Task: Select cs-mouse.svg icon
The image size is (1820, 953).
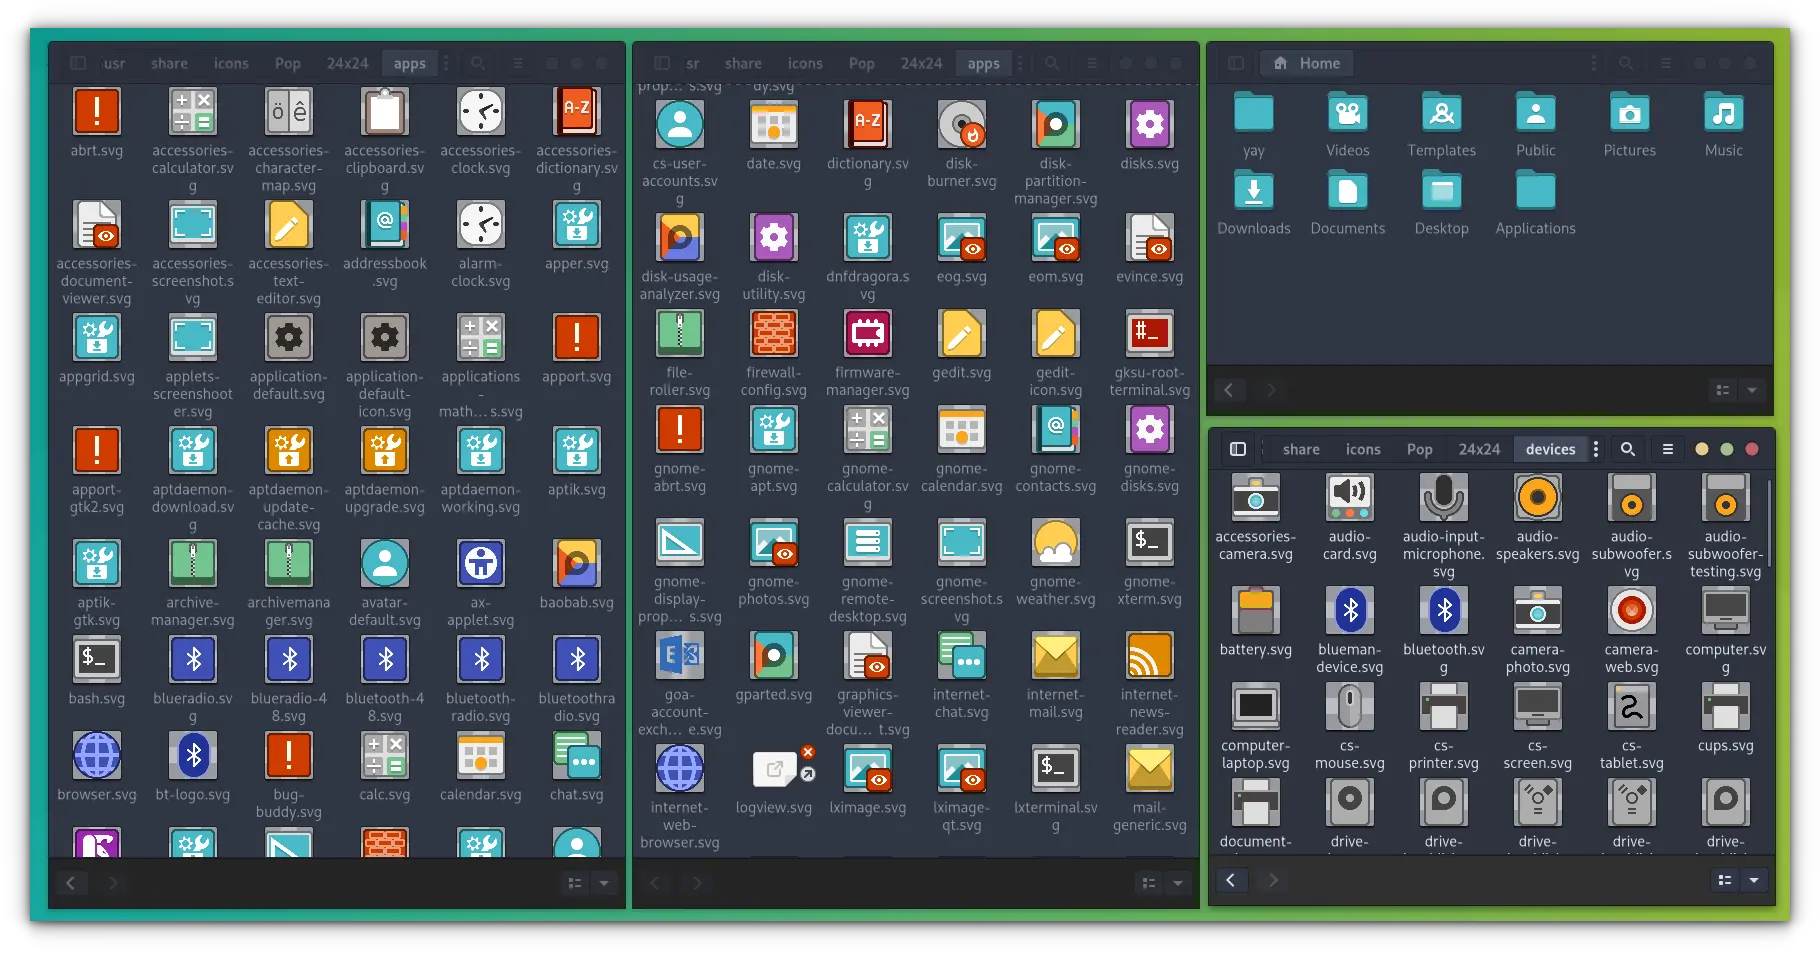Action: click(1350, 706)
